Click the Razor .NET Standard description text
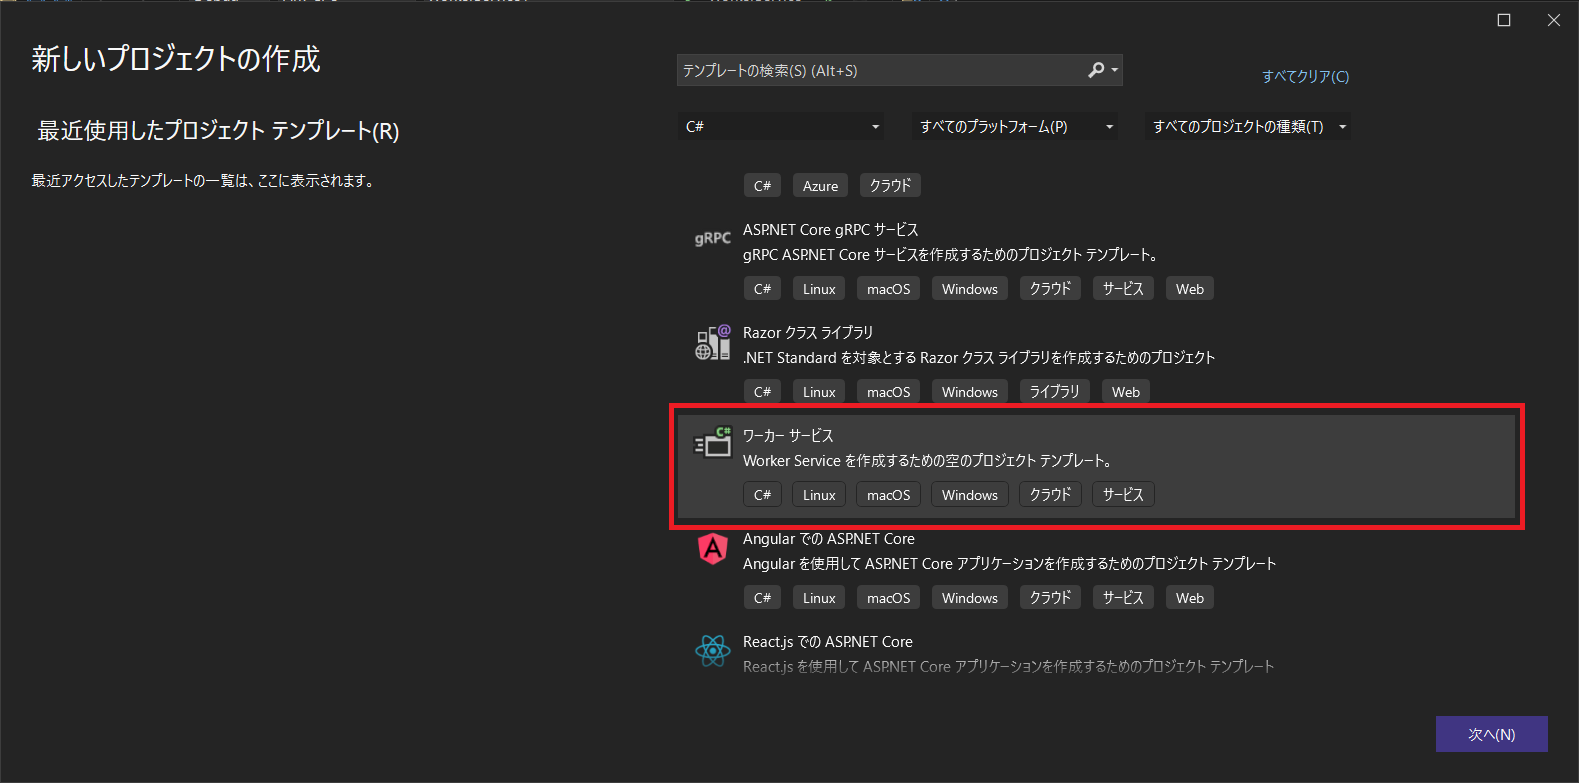Viewport: 1579px width, 783px height. click(x=979, y=358)
